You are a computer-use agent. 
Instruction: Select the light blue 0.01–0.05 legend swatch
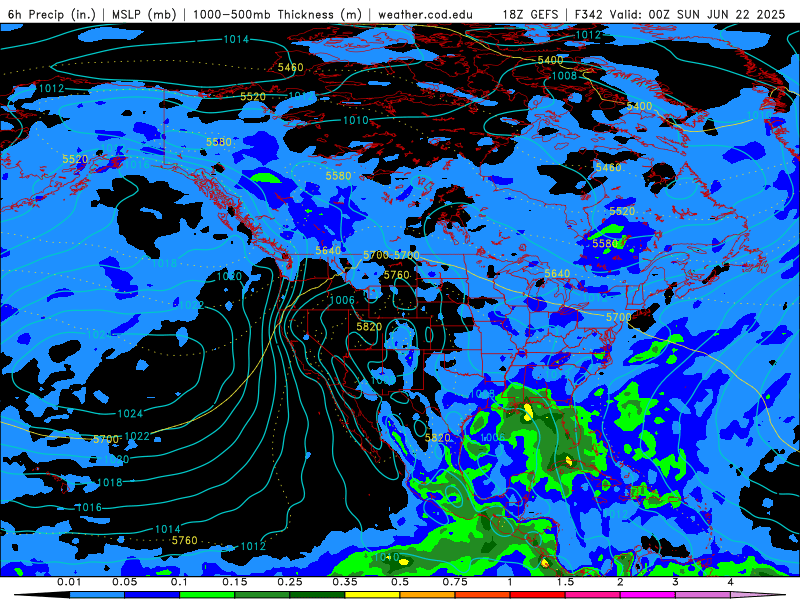tap(97, 595)
